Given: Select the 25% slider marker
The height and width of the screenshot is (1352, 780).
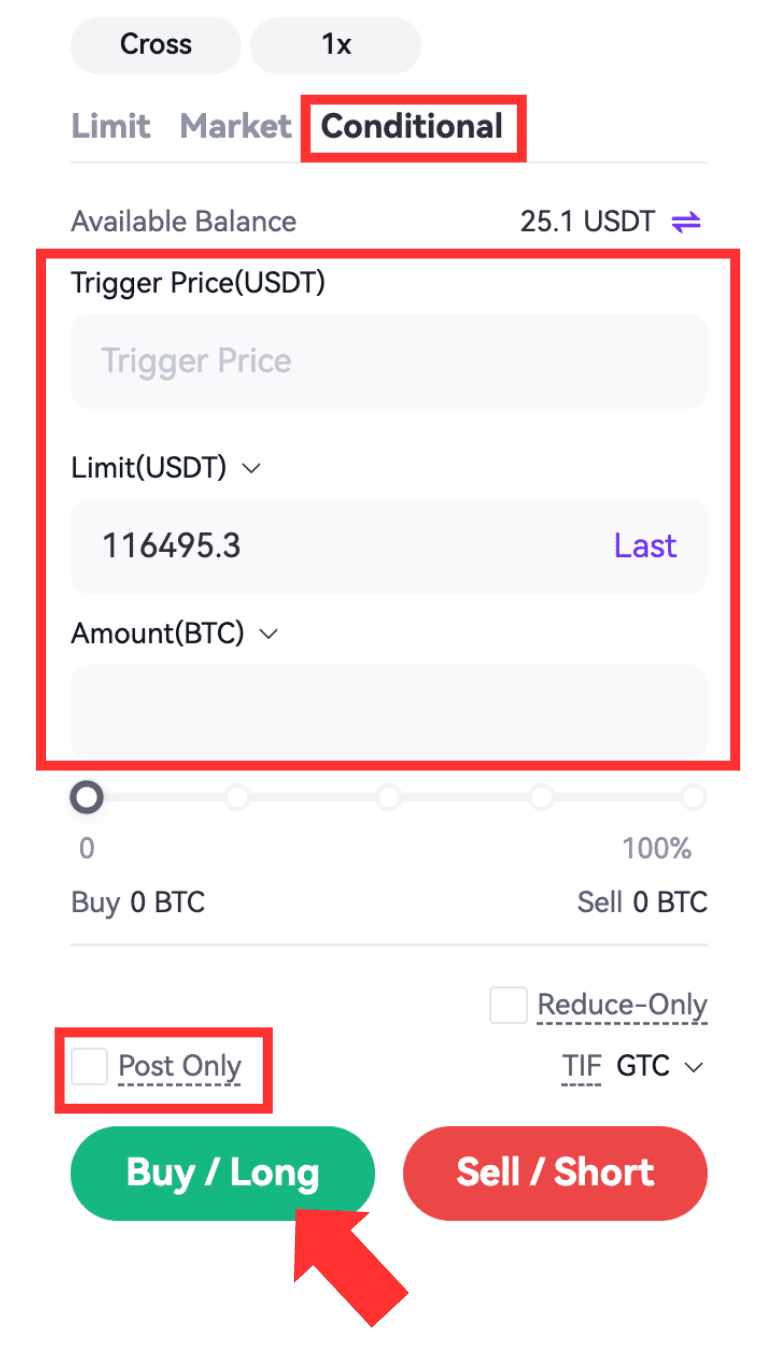Looking at the screenshot, I should [237, 797].
